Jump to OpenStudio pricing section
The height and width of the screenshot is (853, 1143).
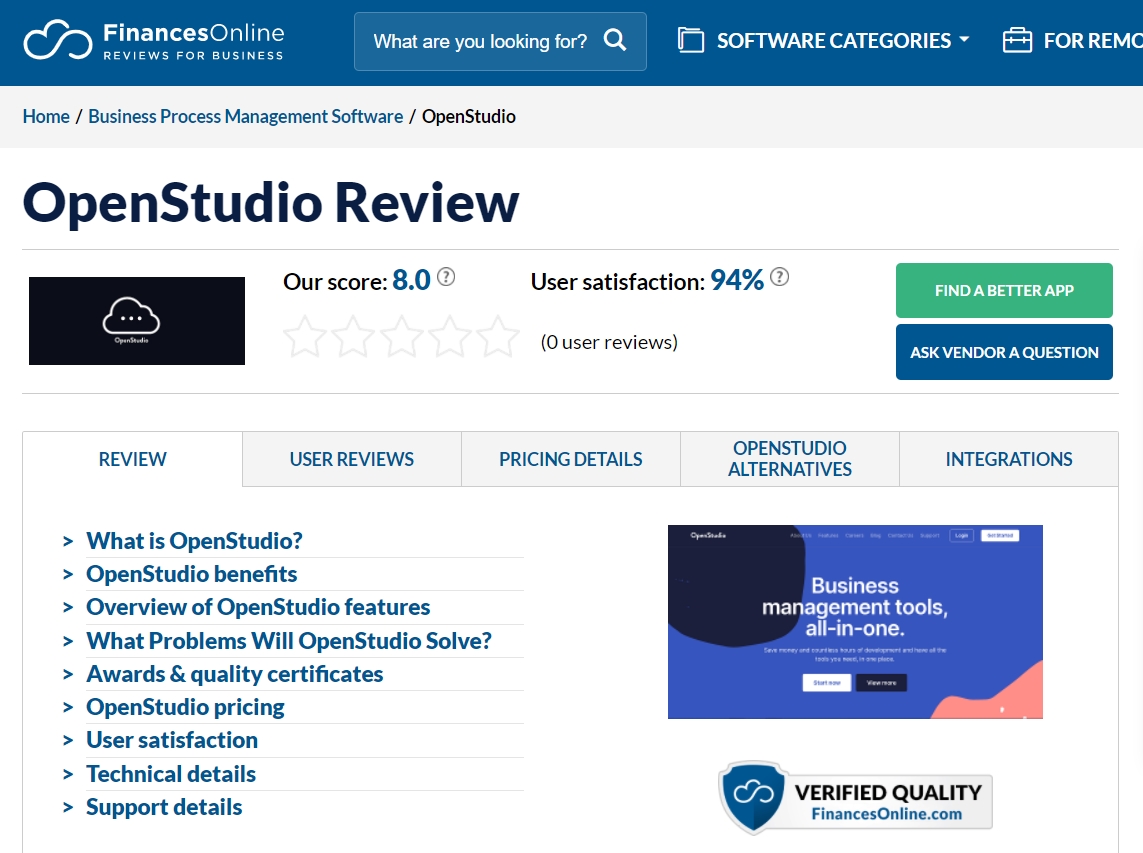coord(185,707)
